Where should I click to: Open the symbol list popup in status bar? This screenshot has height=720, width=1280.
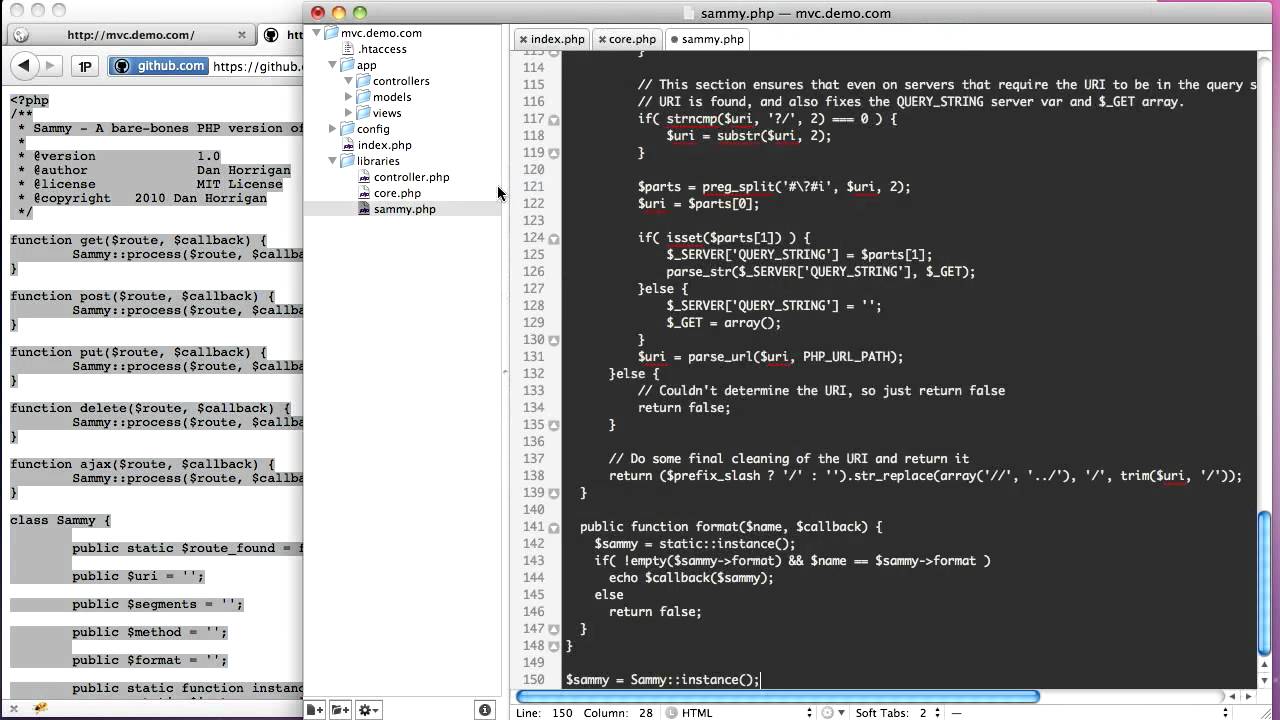pyautogui.click(x=1090, y=713)
